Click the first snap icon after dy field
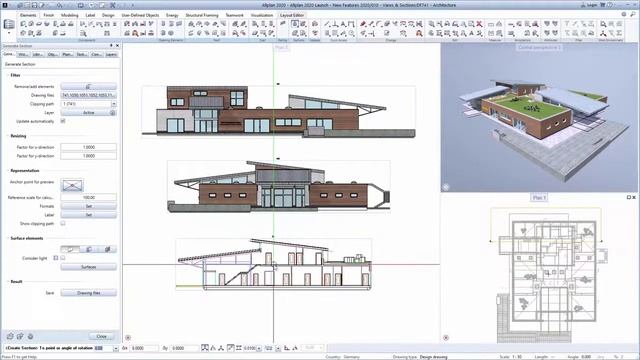Screen dimensions: 640x360 (x=205, y=348)
